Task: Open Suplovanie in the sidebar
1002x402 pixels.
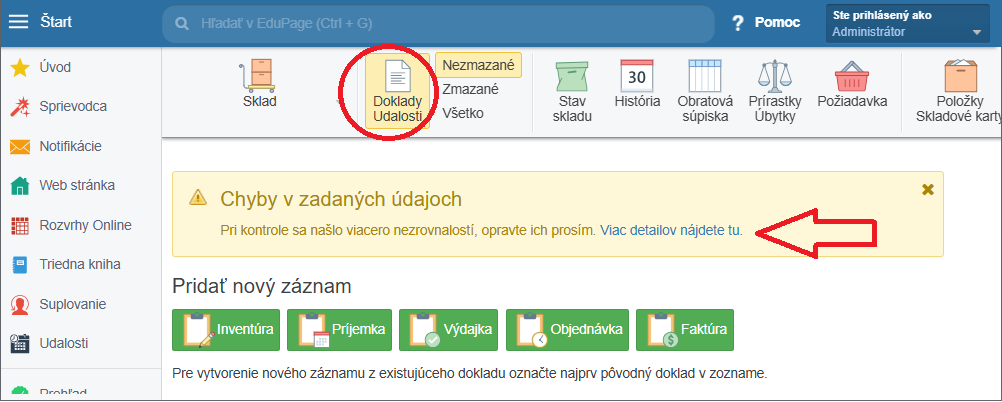Action: [x=73, y=304]
